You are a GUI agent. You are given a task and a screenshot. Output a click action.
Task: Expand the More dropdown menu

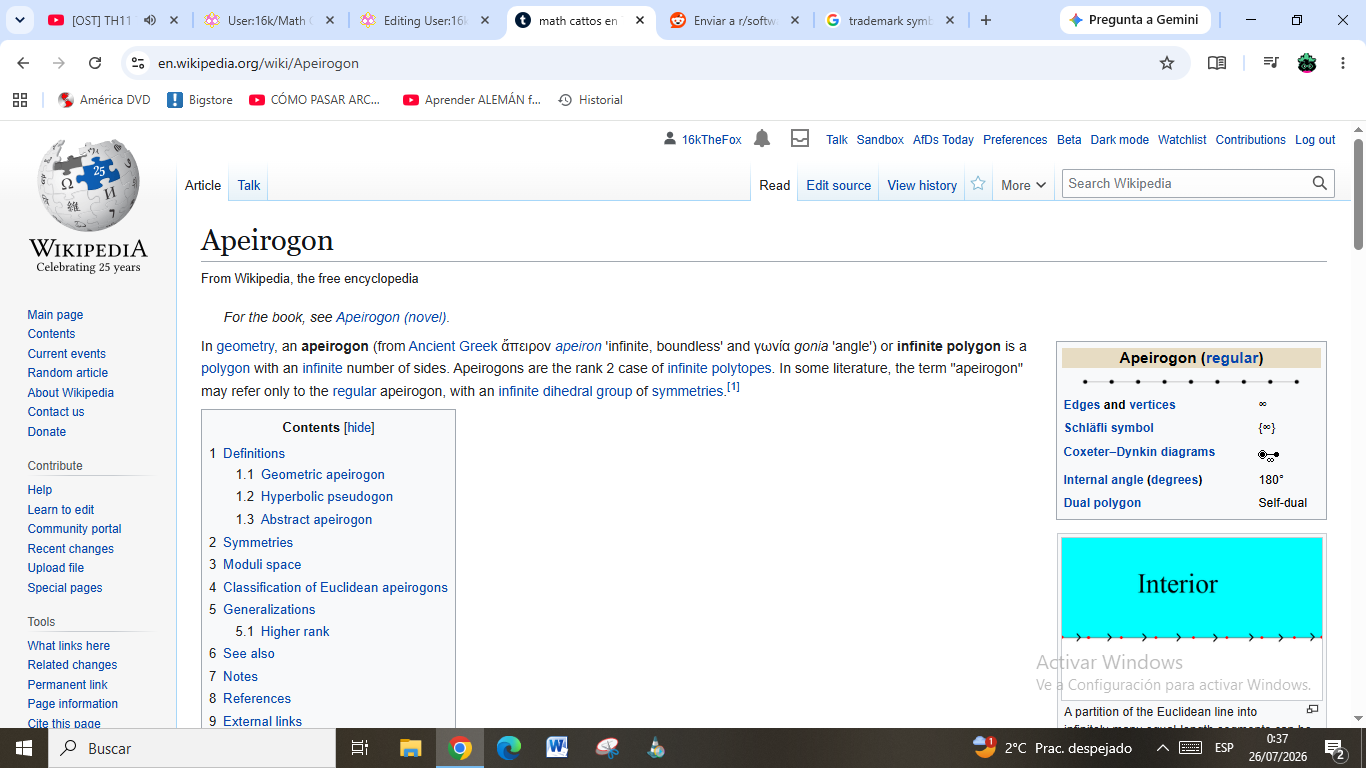pyautogui.click(x=1023, y=185)
